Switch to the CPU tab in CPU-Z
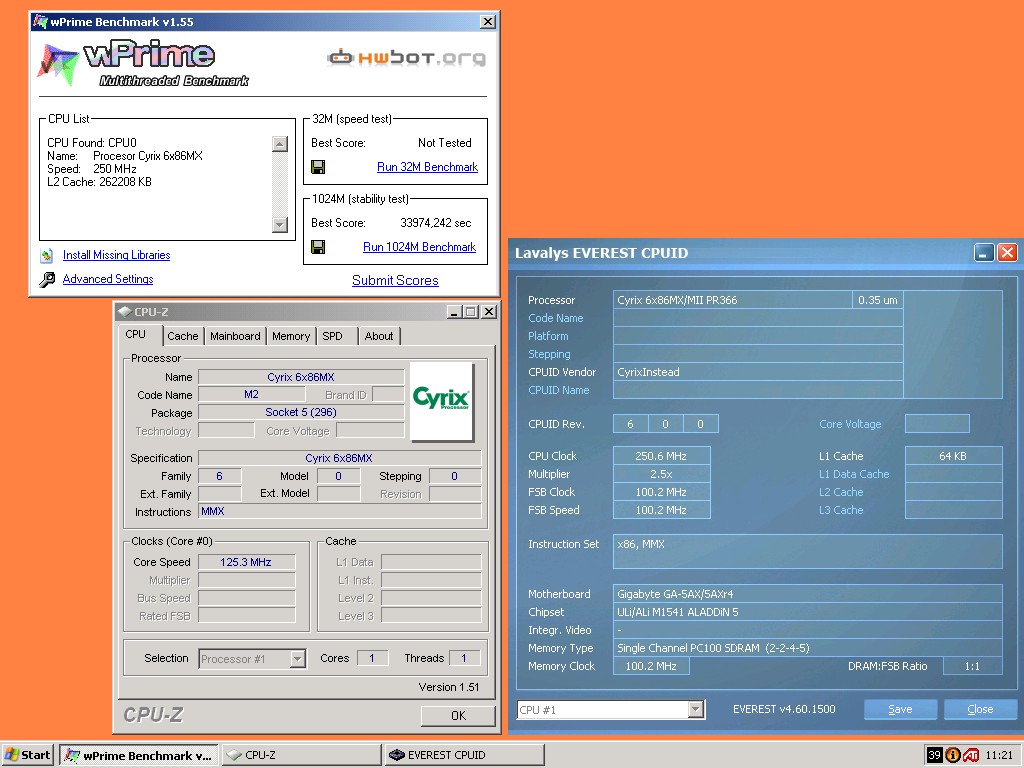 pos(136,334)
